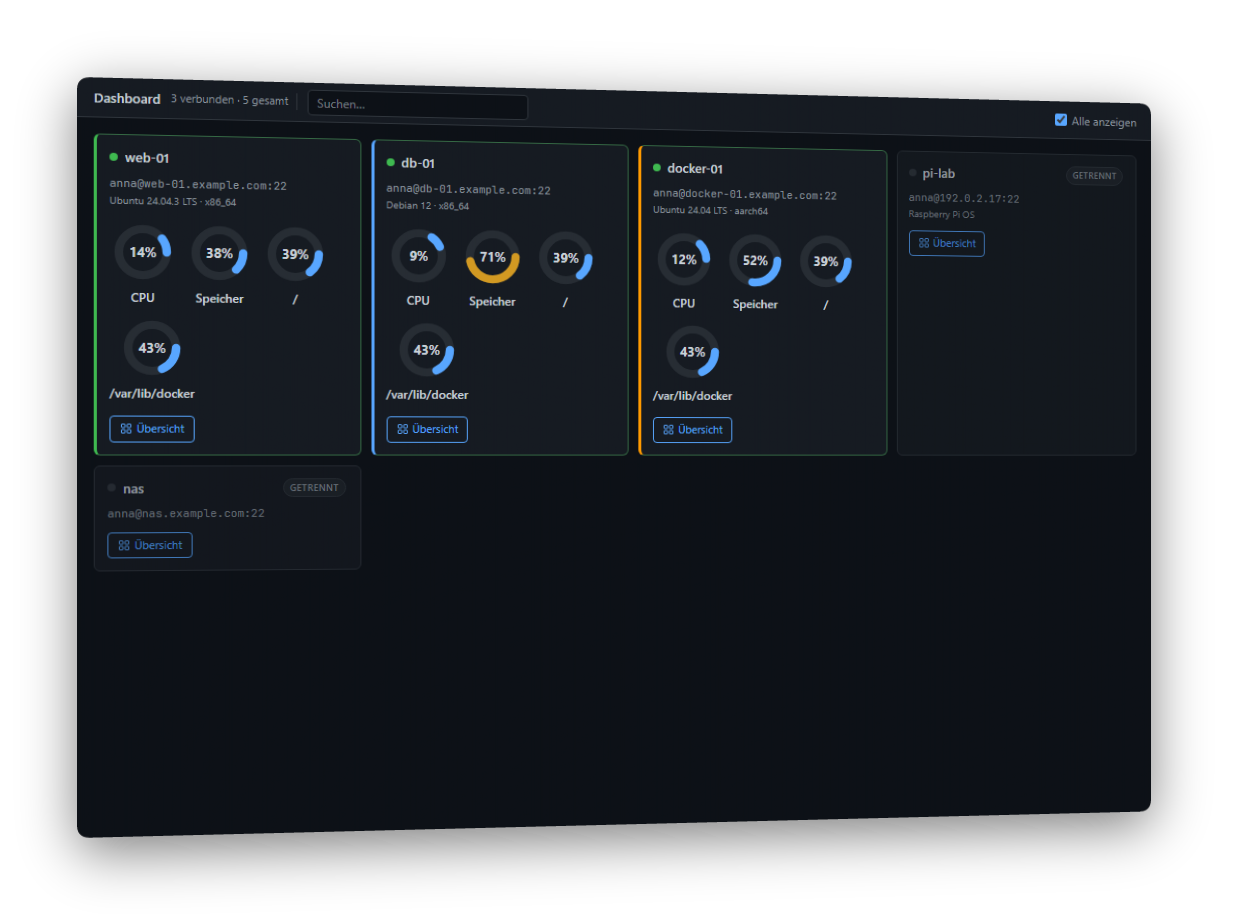The image size is (1254, 914).
Task: Click /var/lib/docker label on db-01
Action: [x=427, y=395]
